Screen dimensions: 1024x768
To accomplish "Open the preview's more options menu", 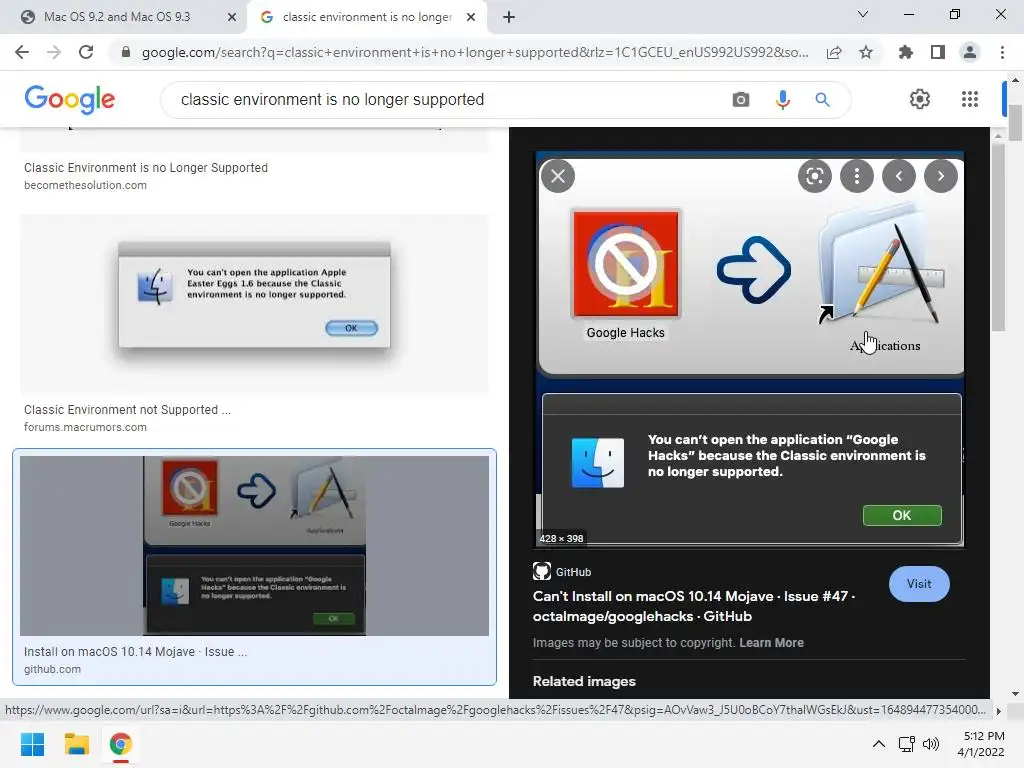I will [857, 176].
